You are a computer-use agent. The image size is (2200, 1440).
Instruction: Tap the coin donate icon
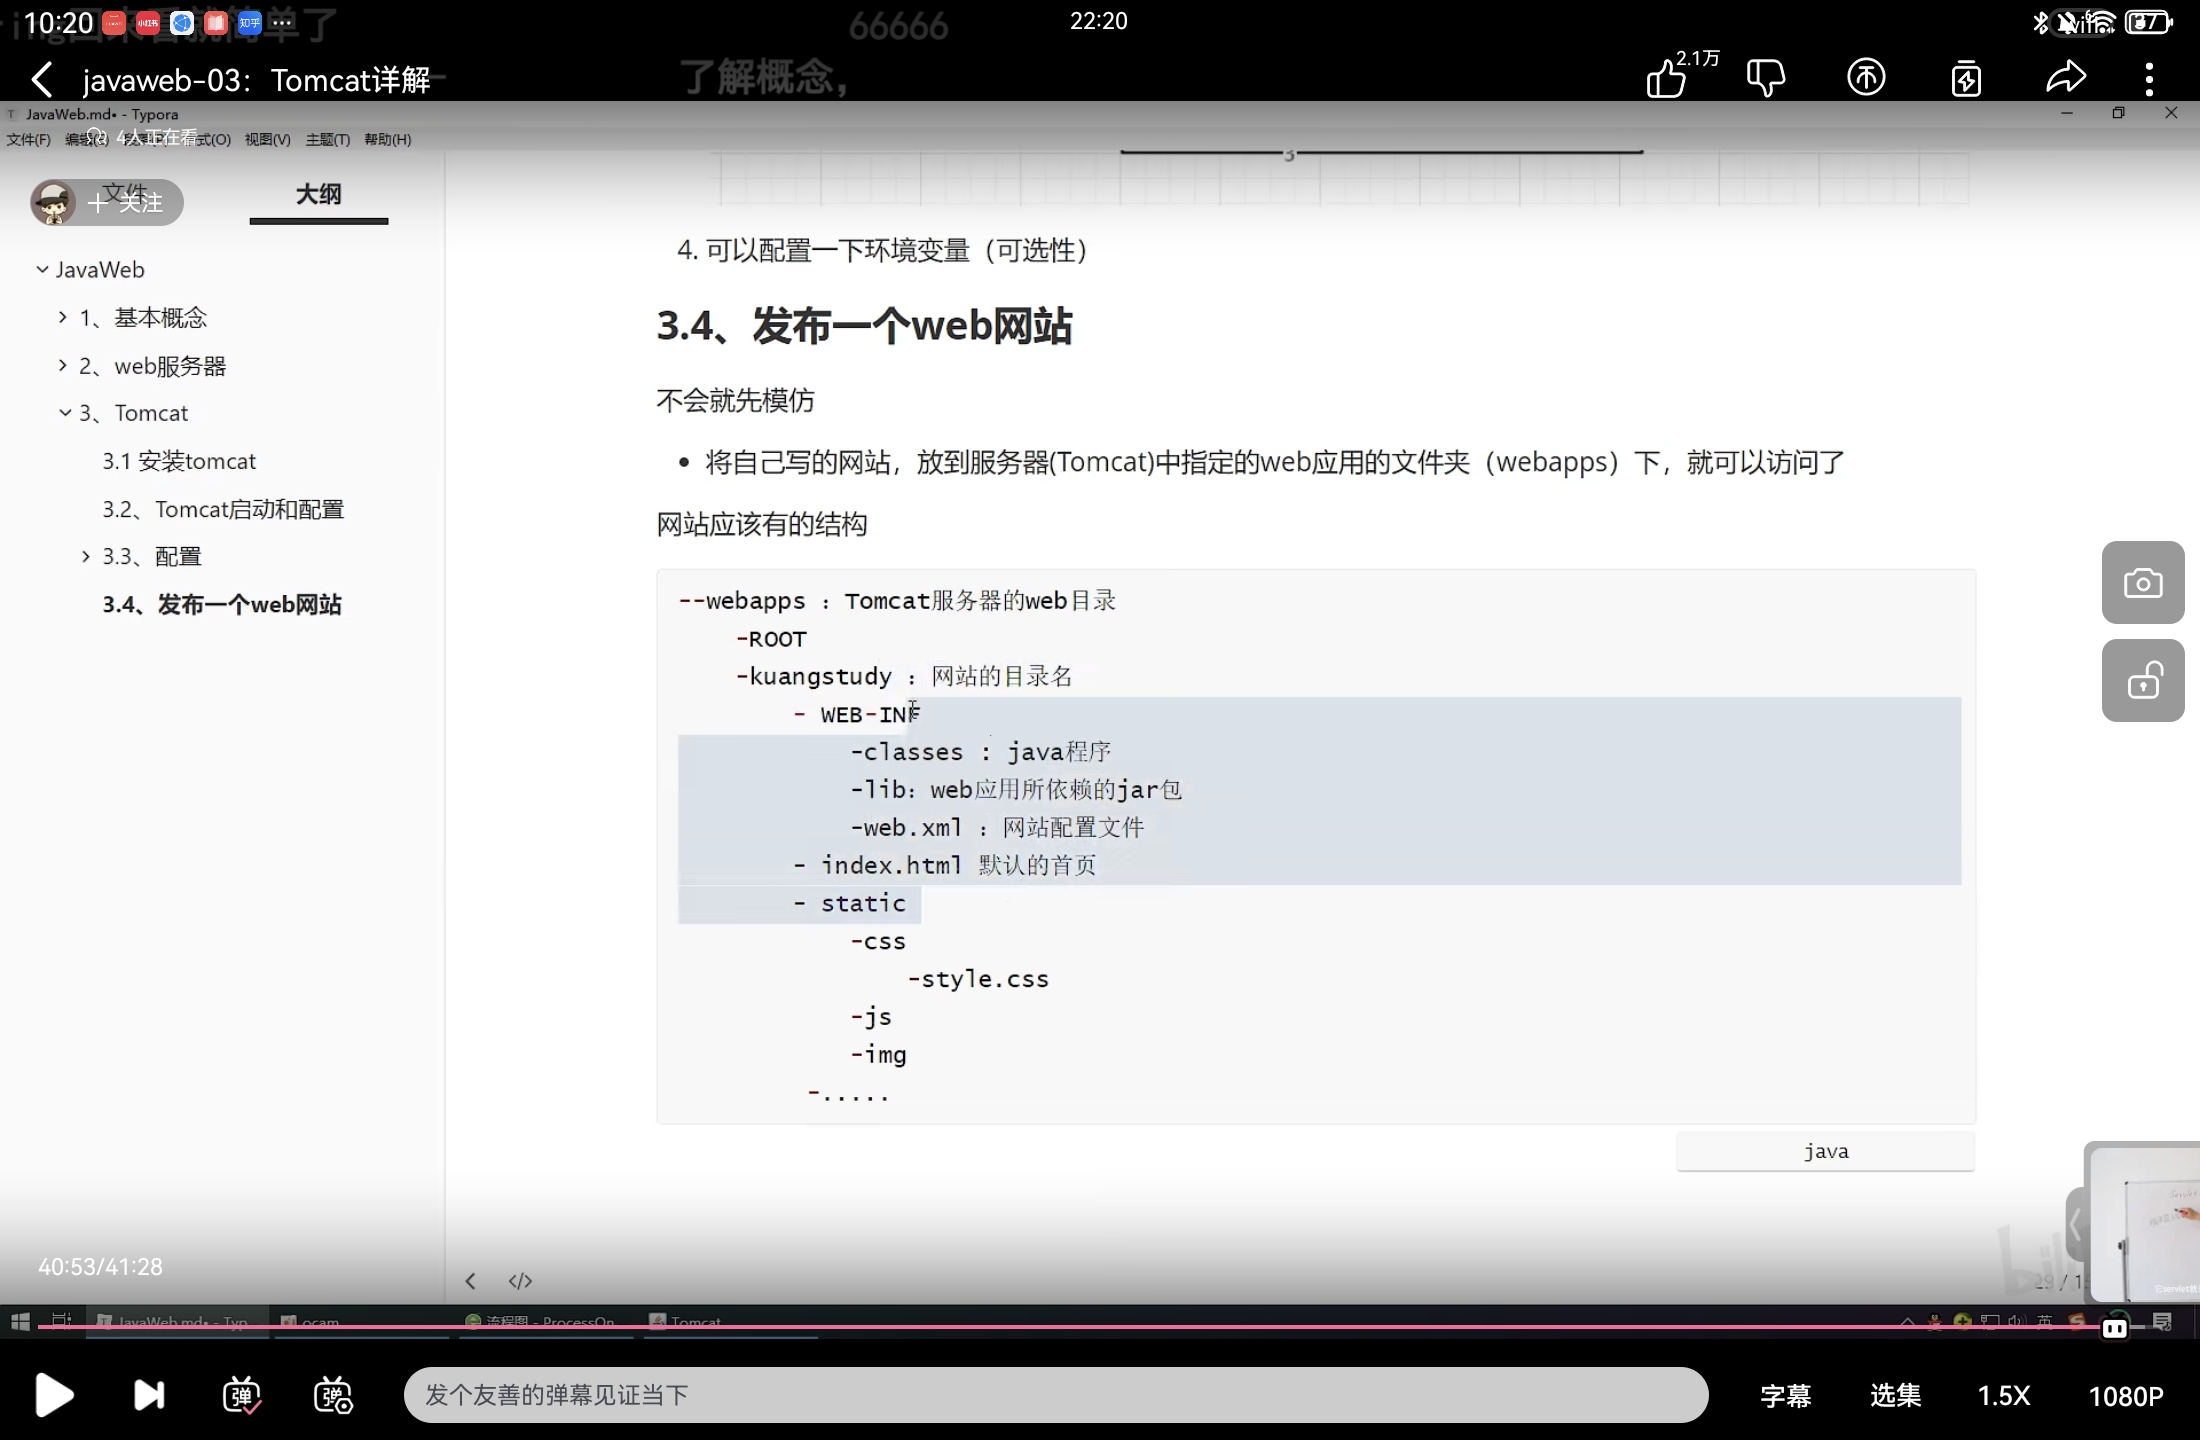tap(1866, 78)
